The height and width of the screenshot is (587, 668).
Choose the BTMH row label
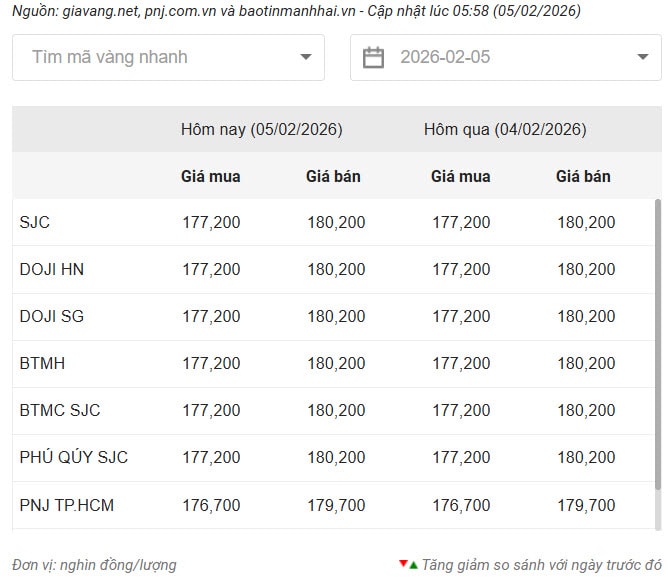coord(42,363)
